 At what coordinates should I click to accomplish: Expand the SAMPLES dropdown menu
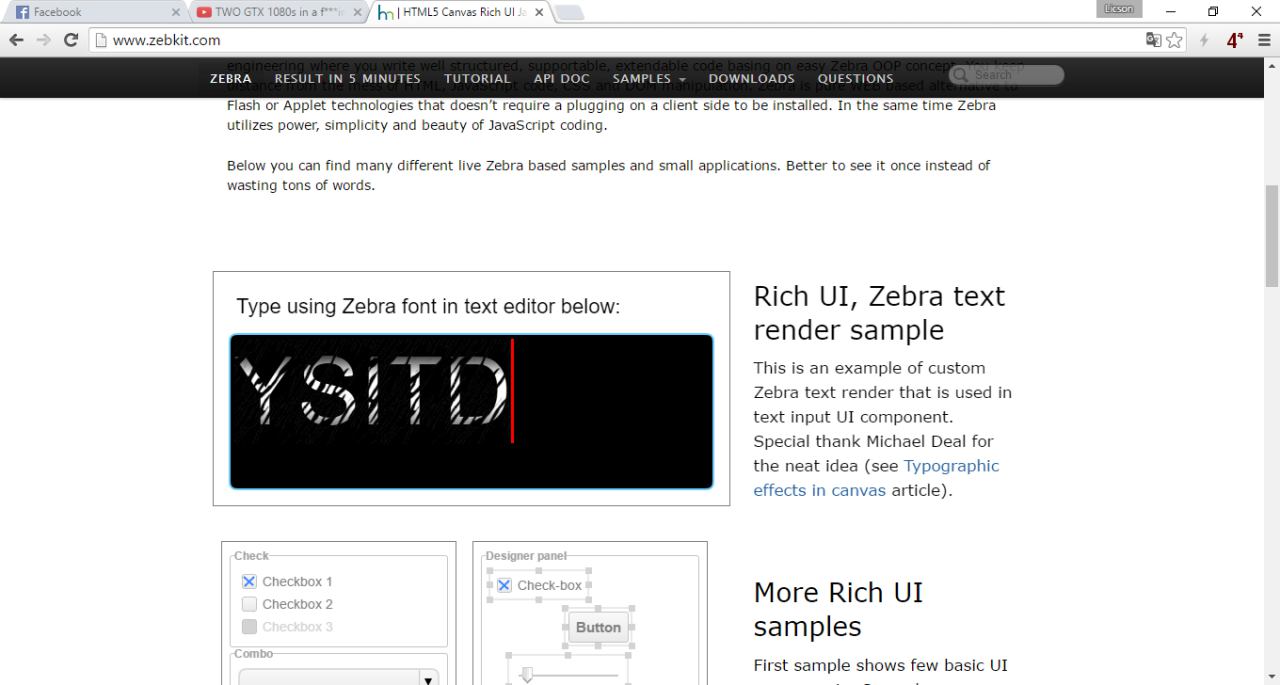(649, 78)
